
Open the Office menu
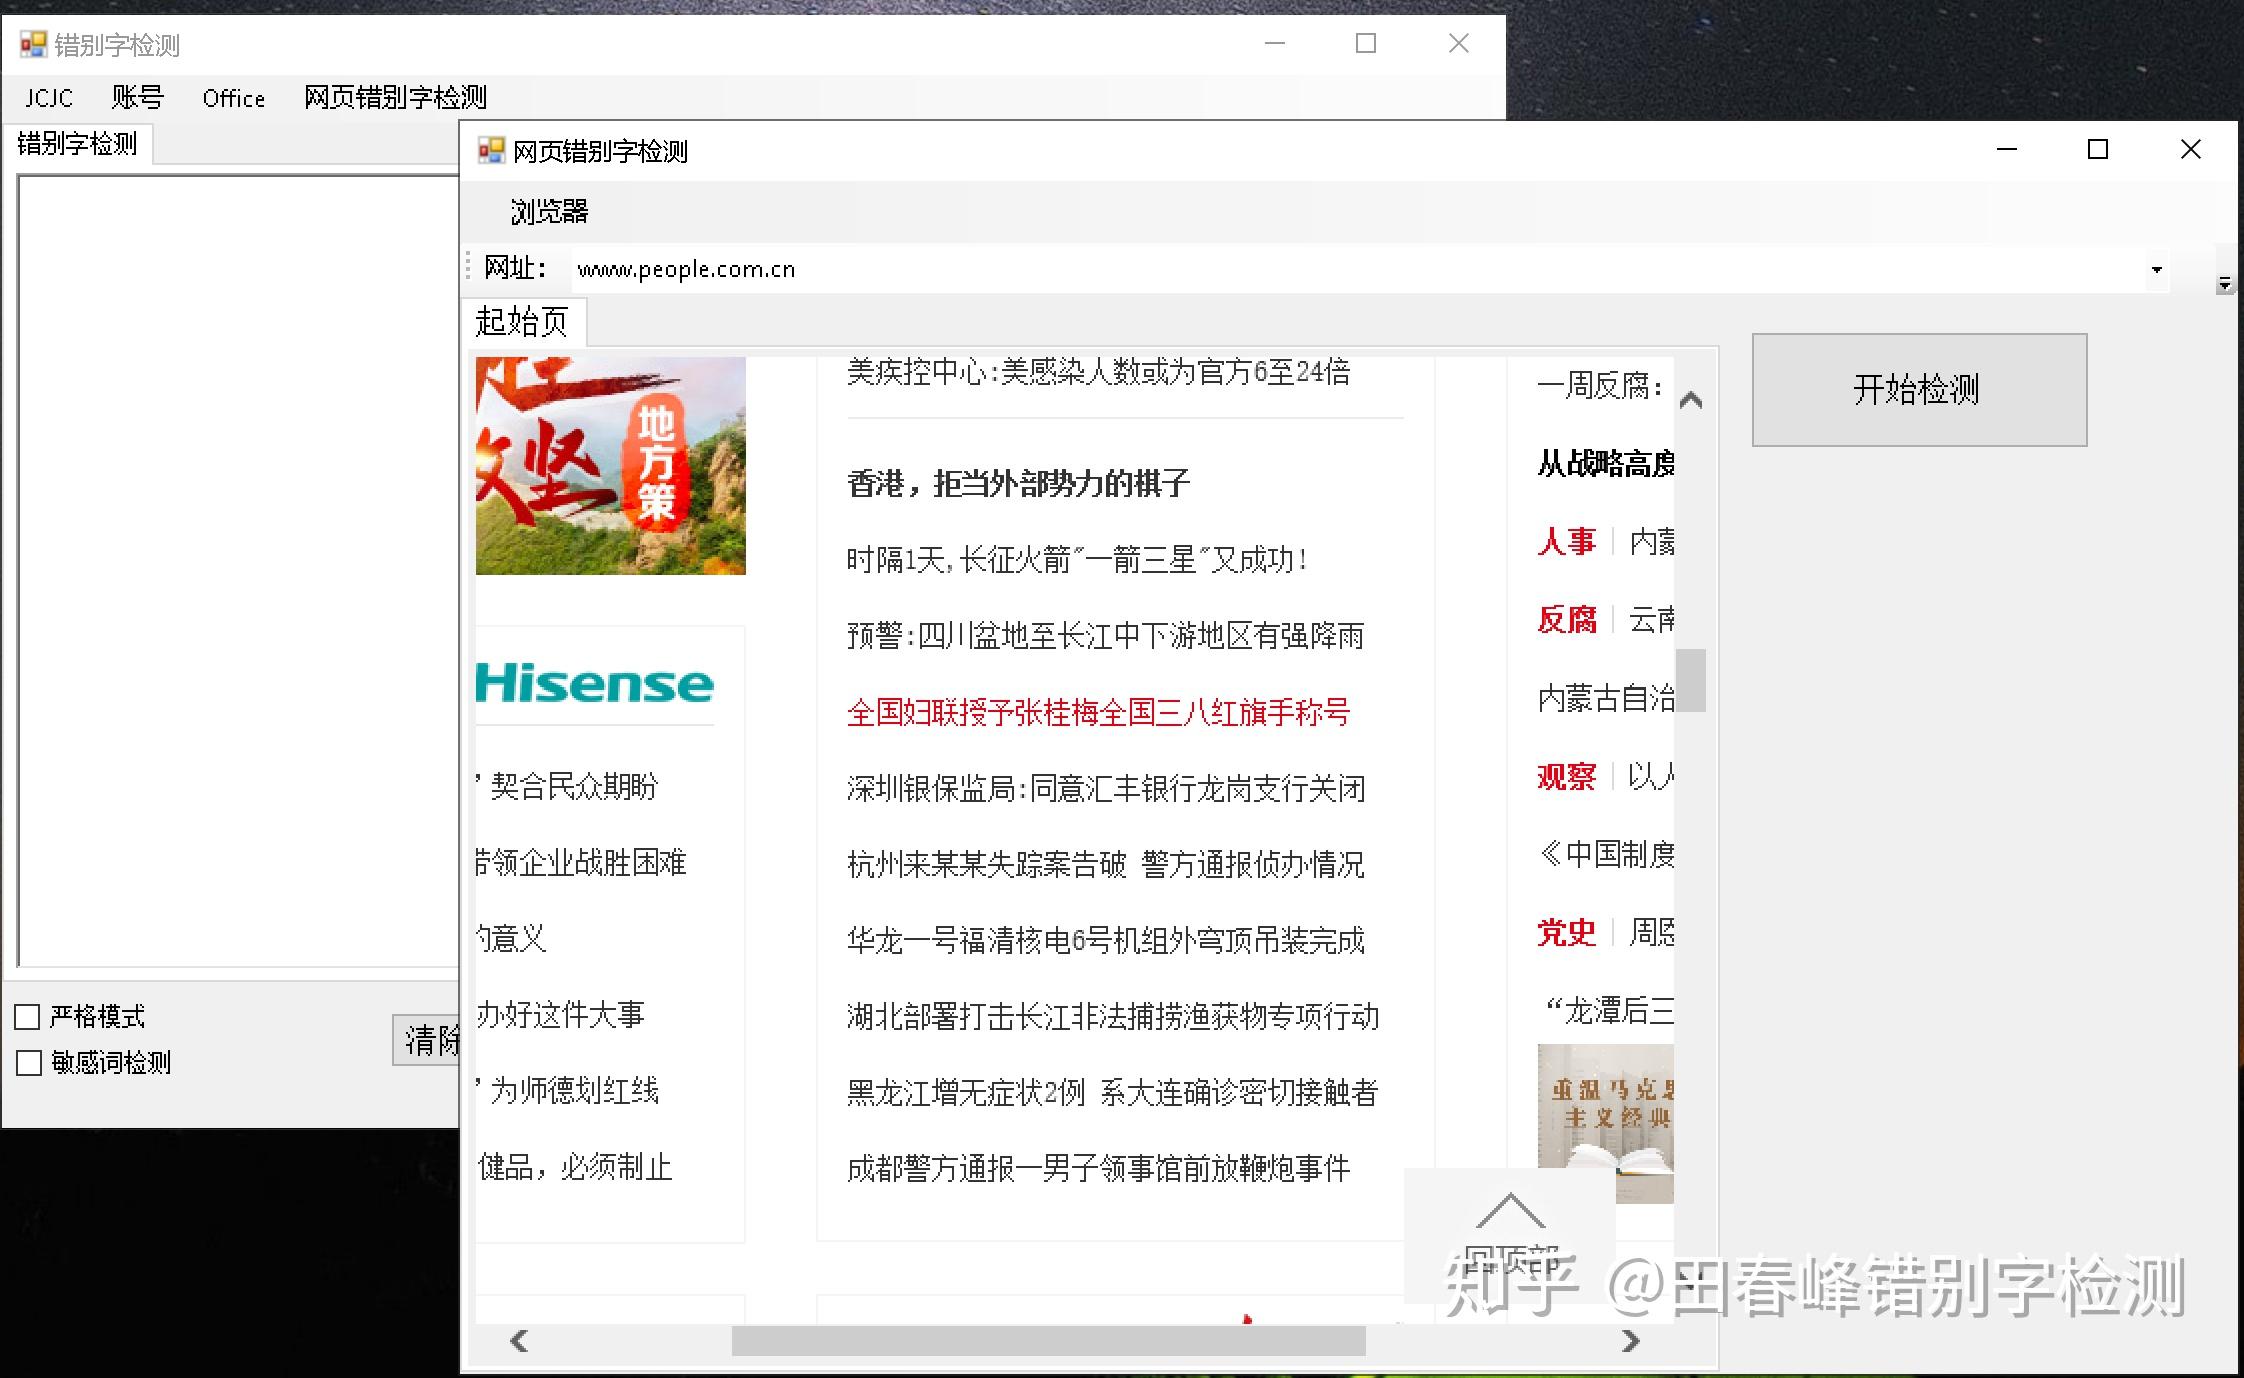(233, 98)
